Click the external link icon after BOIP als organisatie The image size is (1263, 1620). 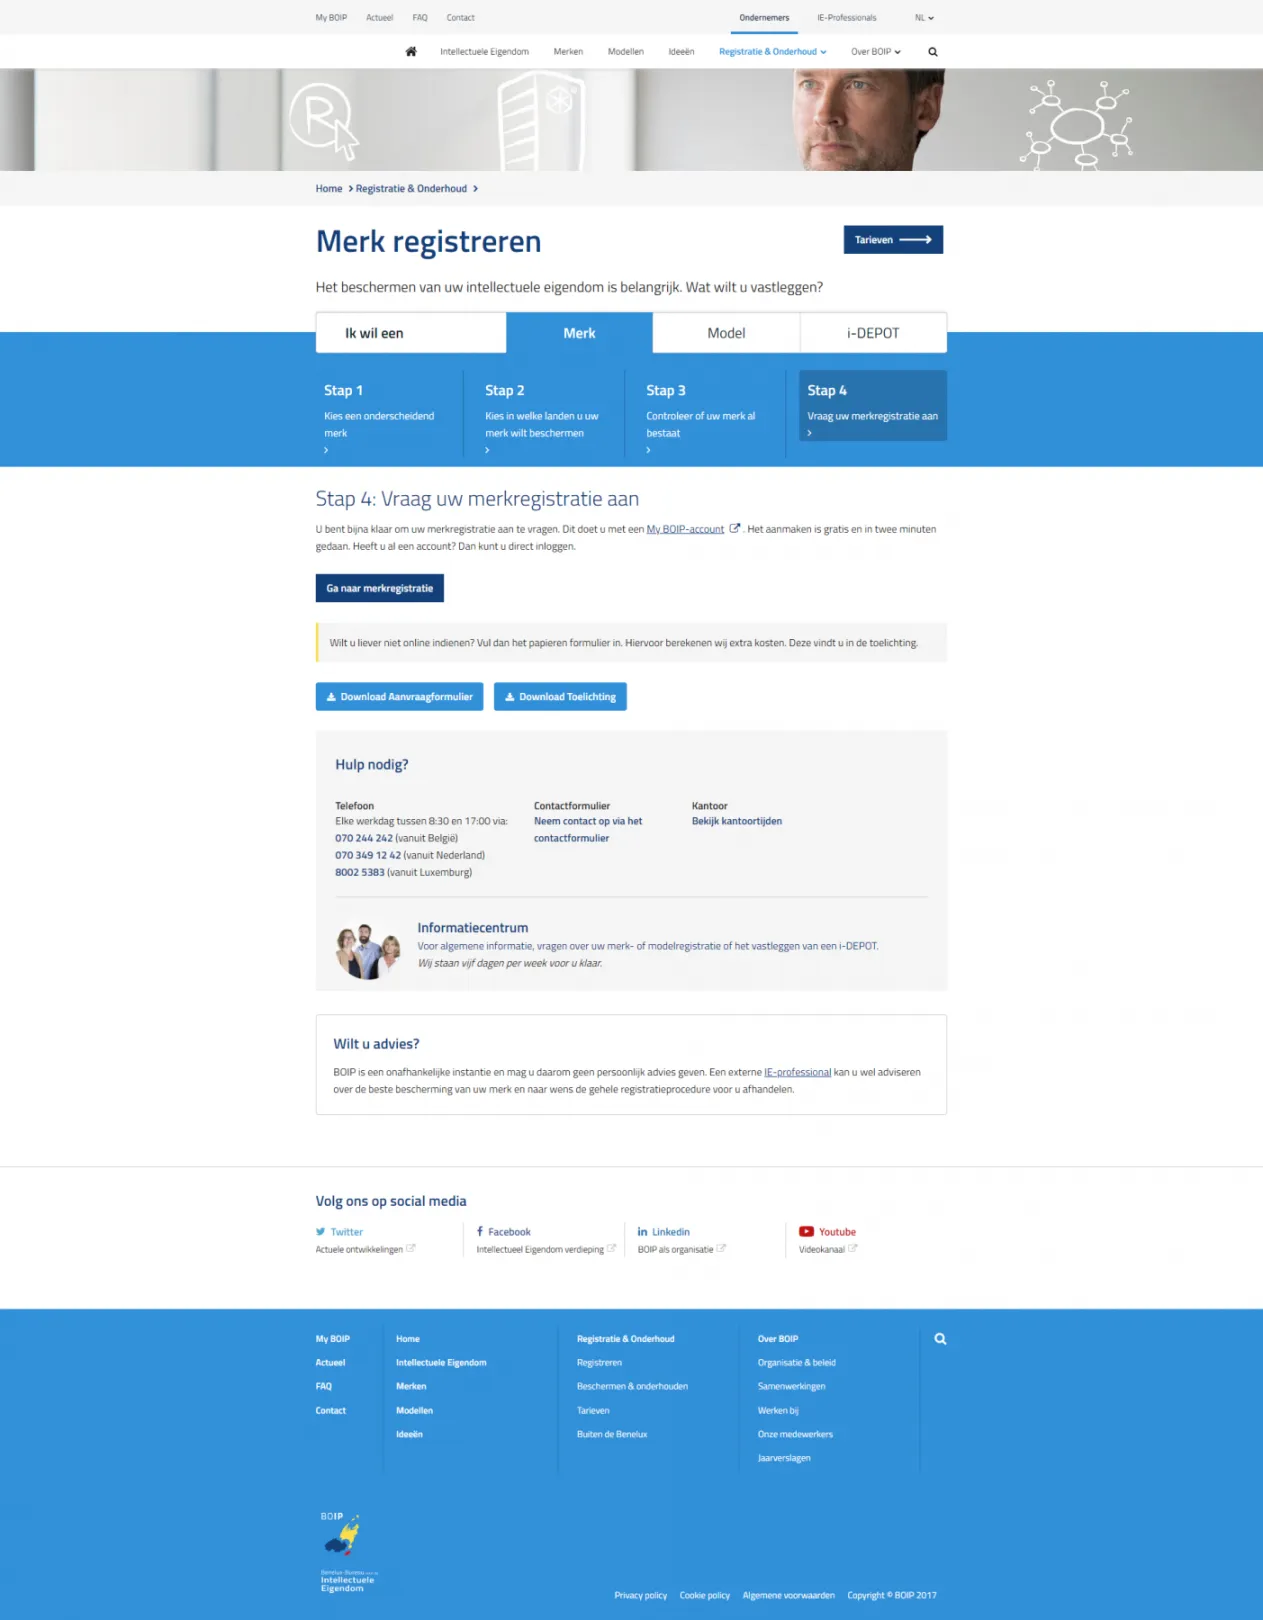(x=721, y=1249)
